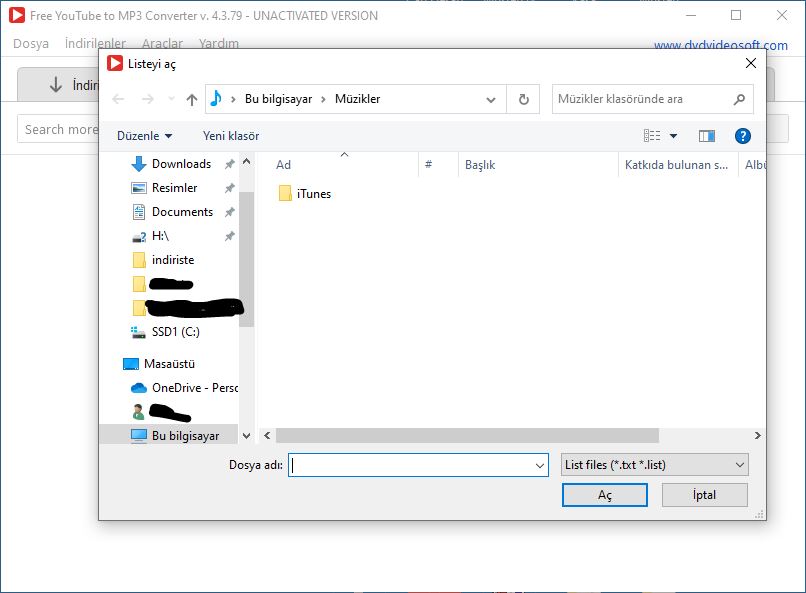
Task: Click the Downloads pin icon
Action: pyautogui.click(x=229, y=164)
